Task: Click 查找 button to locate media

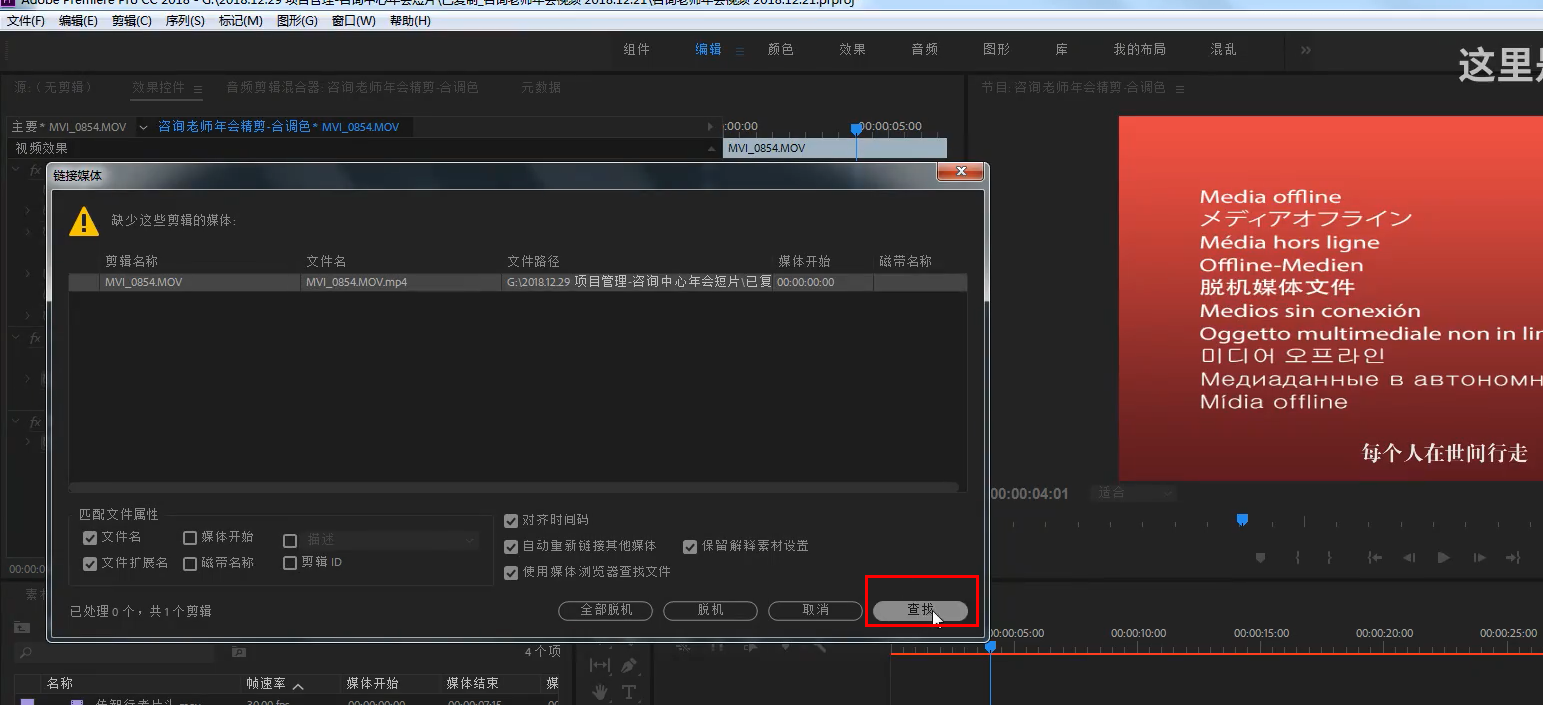Action: [x=920, y=610]
